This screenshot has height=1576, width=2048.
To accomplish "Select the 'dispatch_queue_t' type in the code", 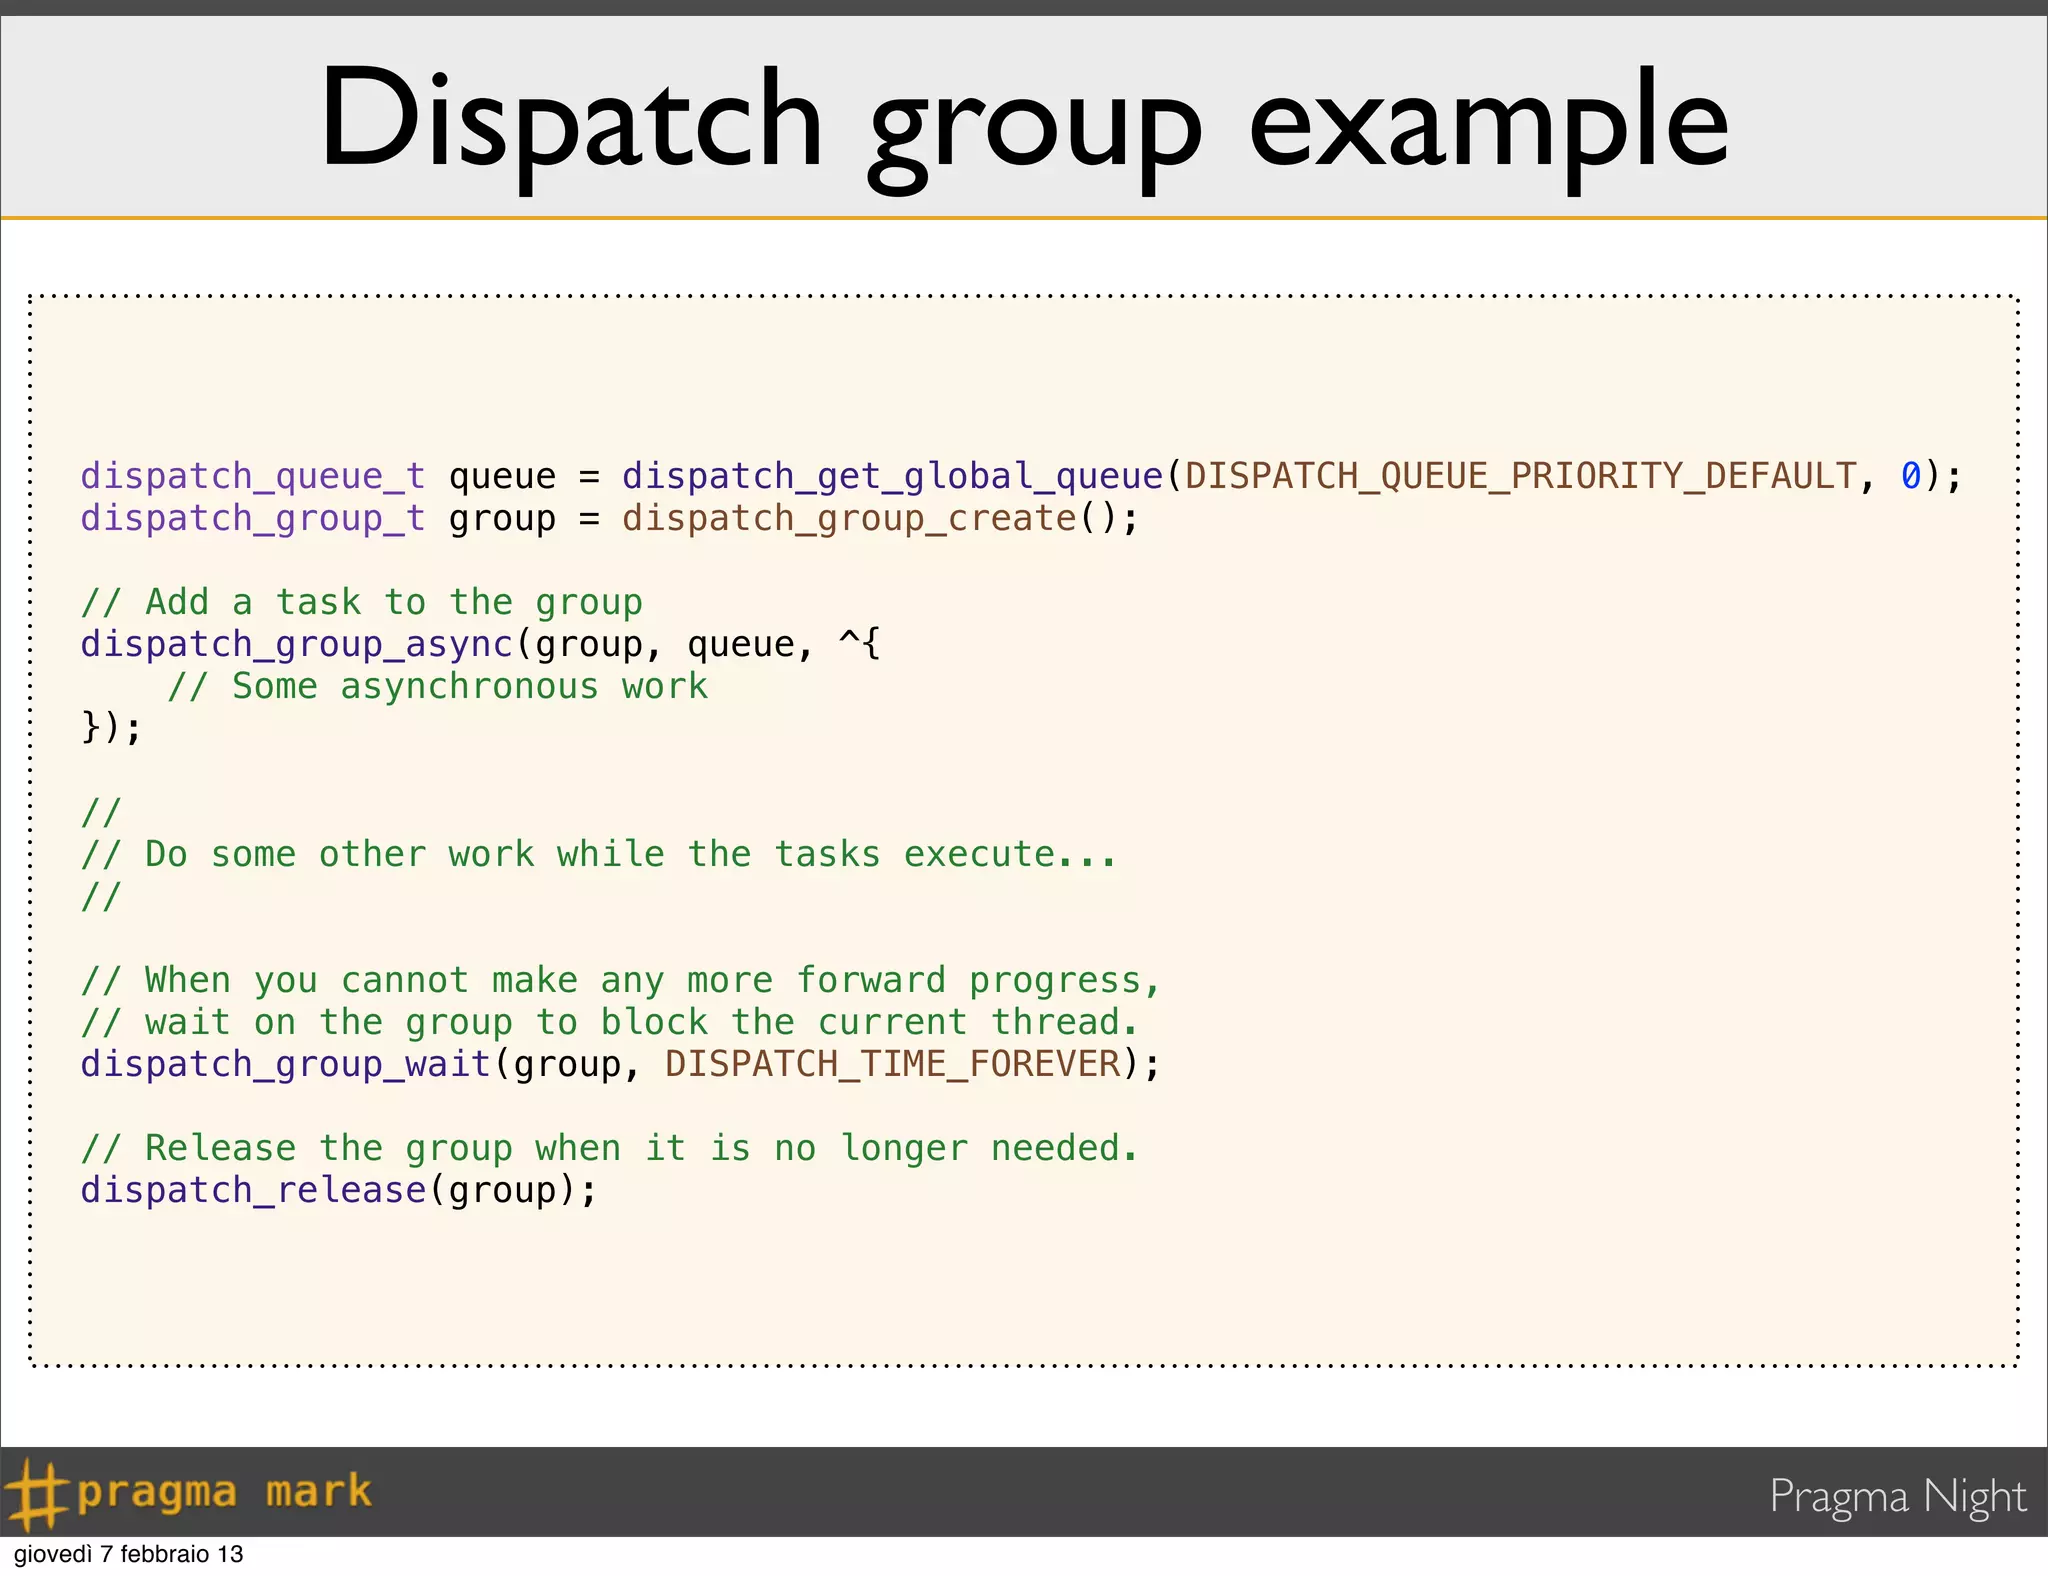I will (254, 476).
